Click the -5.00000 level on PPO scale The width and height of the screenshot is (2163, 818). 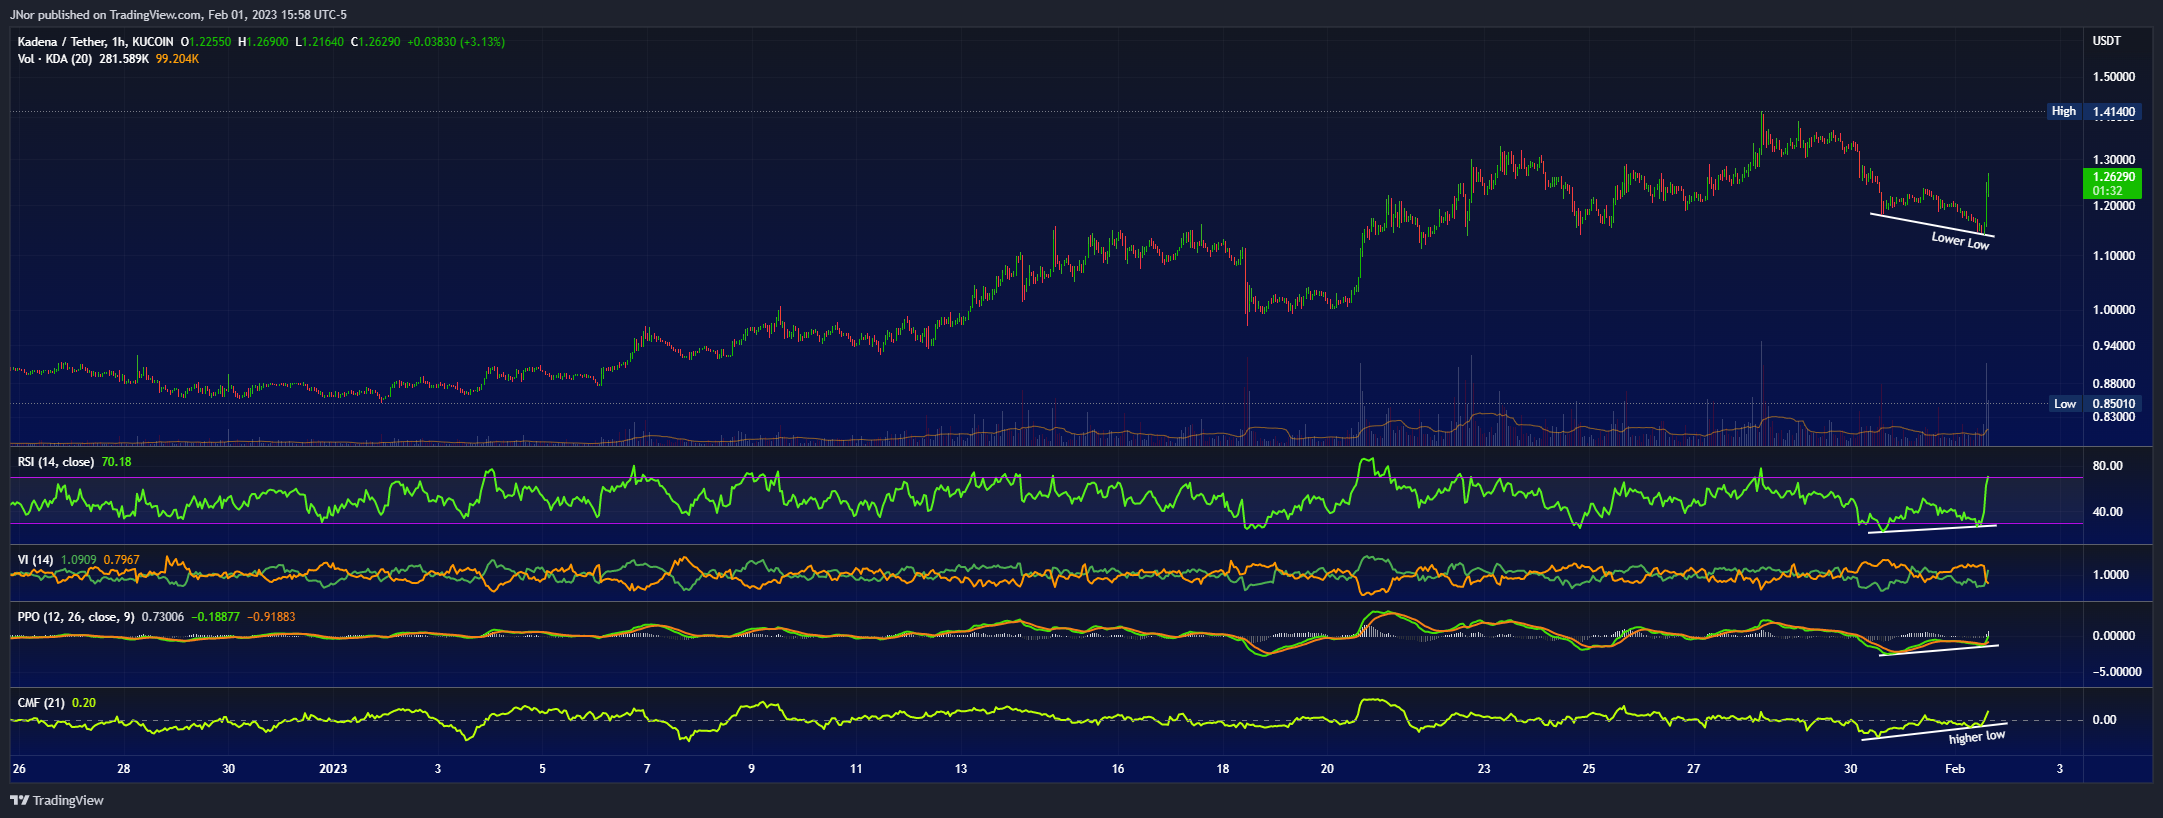click(2116, 672)
